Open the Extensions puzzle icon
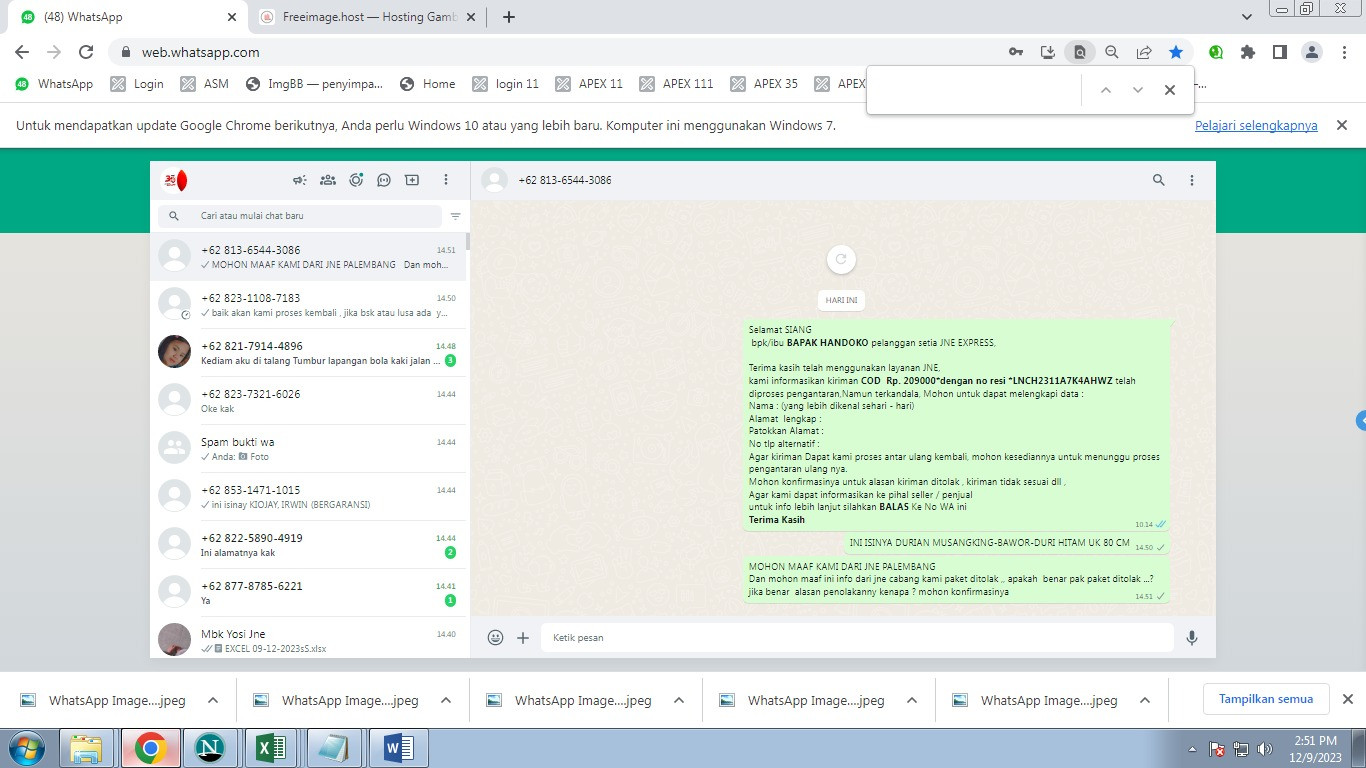Viewport: 1366px width, 768px height. point(1248,52)
